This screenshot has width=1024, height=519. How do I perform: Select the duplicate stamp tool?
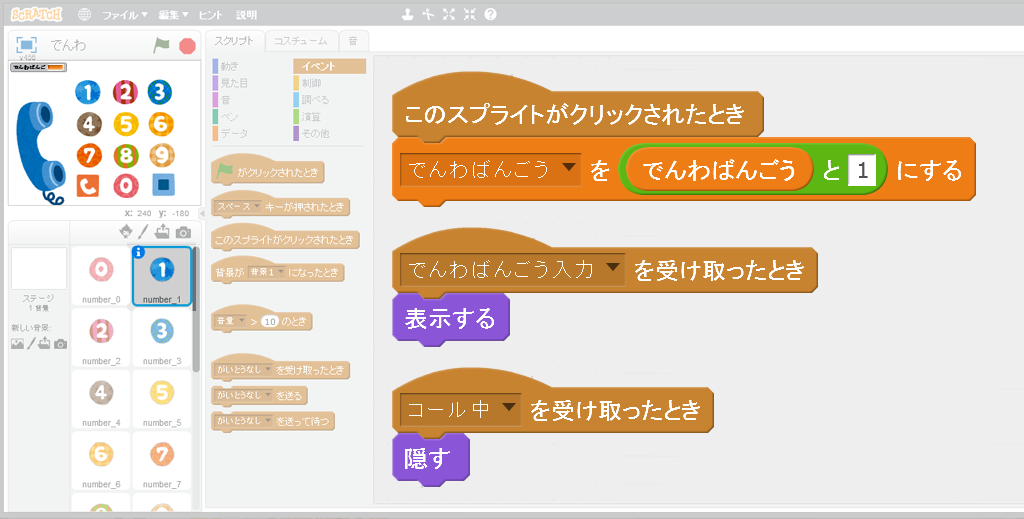coord(408,14)
